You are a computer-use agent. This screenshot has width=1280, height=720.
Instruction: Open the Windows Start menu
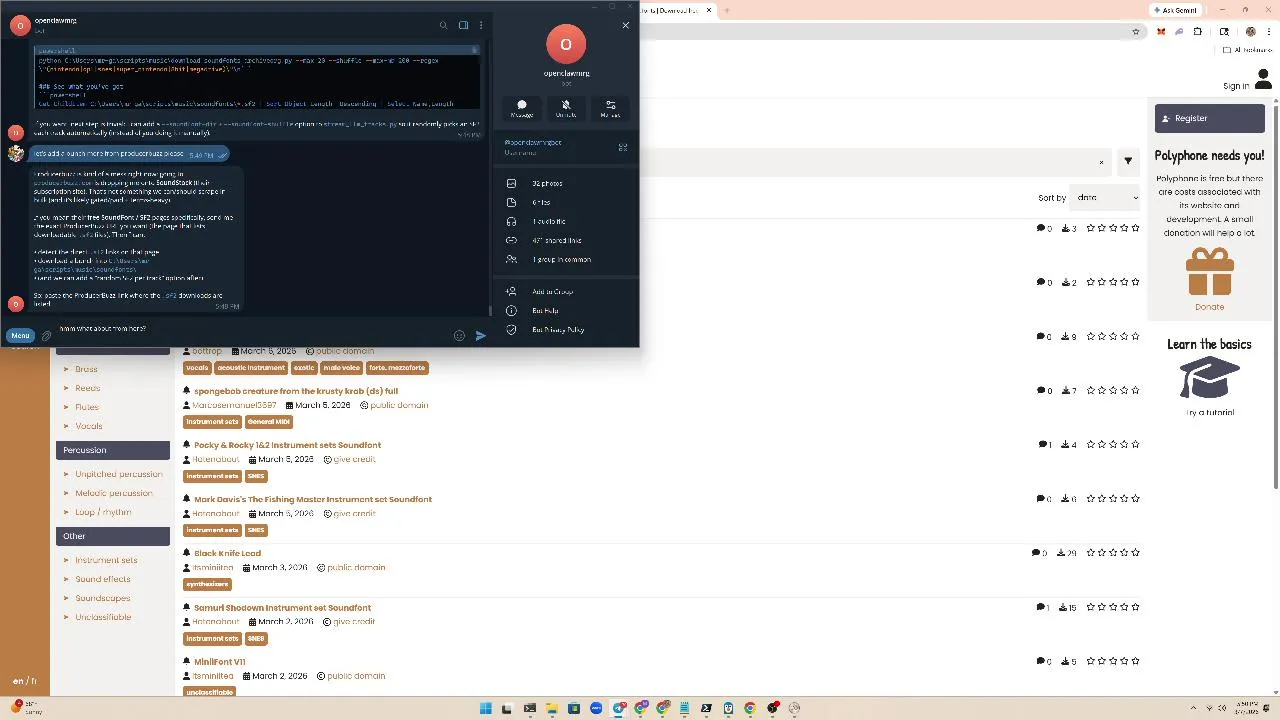486,708
